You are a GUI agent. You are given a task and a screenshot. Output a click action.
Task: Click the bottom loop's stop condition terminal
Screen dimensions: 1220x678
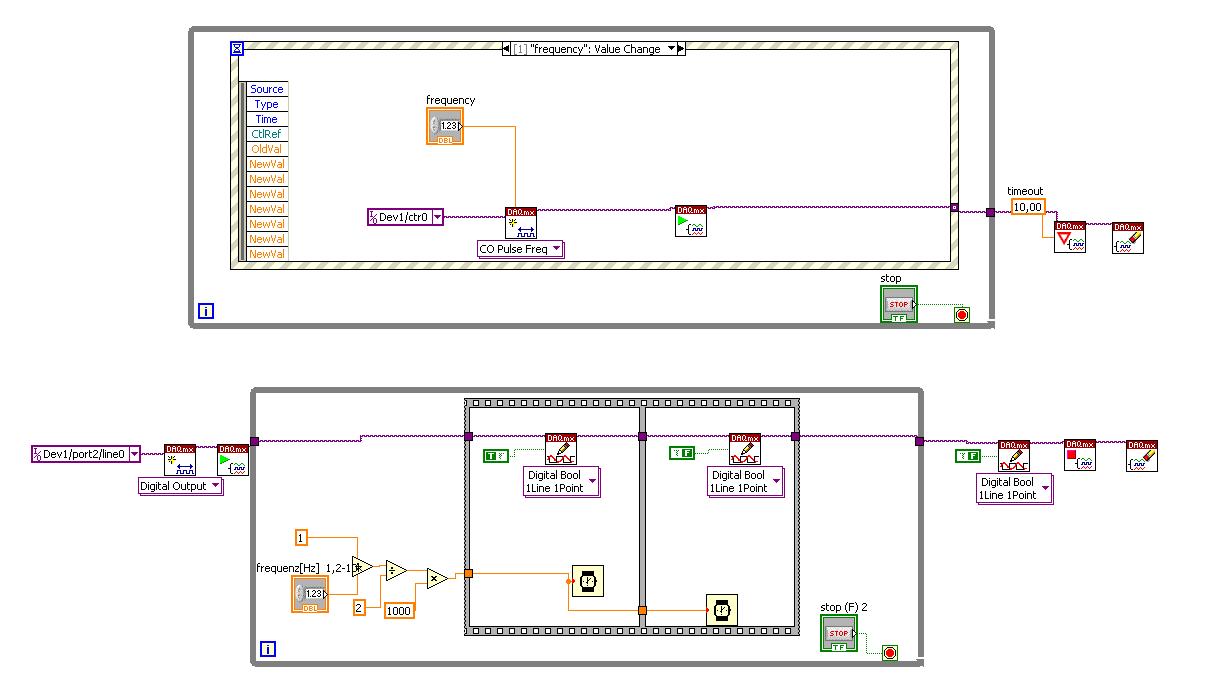[889, 653]
